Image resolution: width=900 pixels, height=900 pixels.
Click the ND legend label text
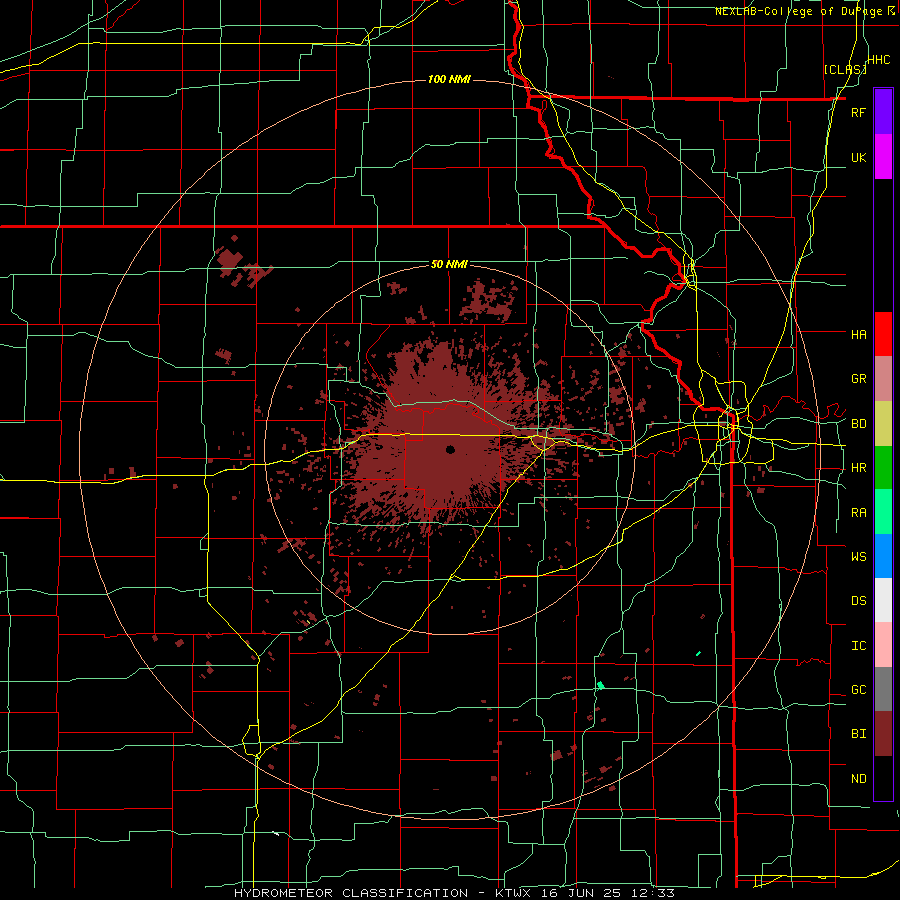click(x=858, y=779)
